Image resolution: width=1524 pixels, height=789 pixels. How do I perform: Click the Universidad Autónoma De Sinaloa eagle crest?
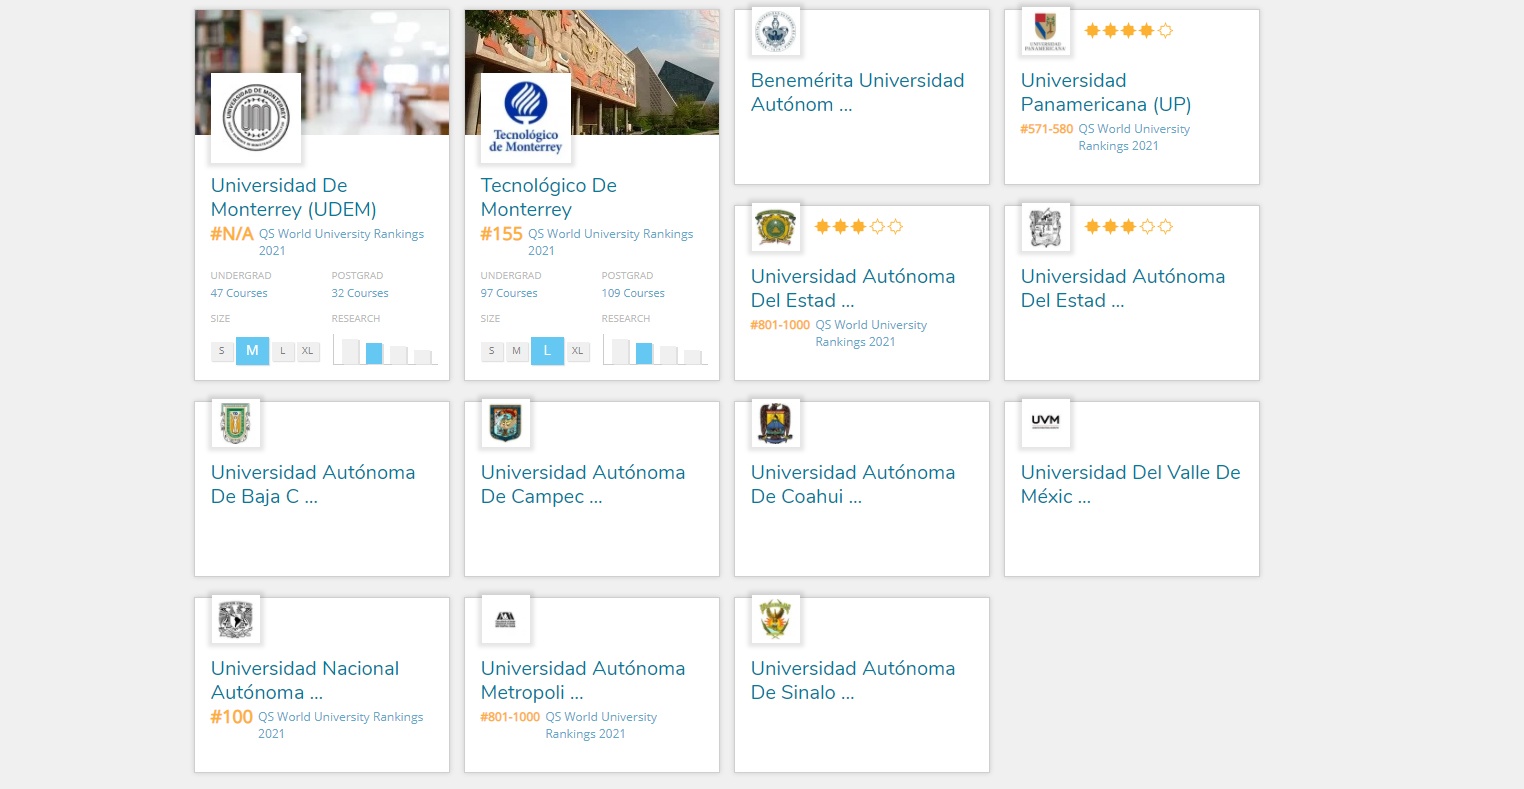coord(776,619)
